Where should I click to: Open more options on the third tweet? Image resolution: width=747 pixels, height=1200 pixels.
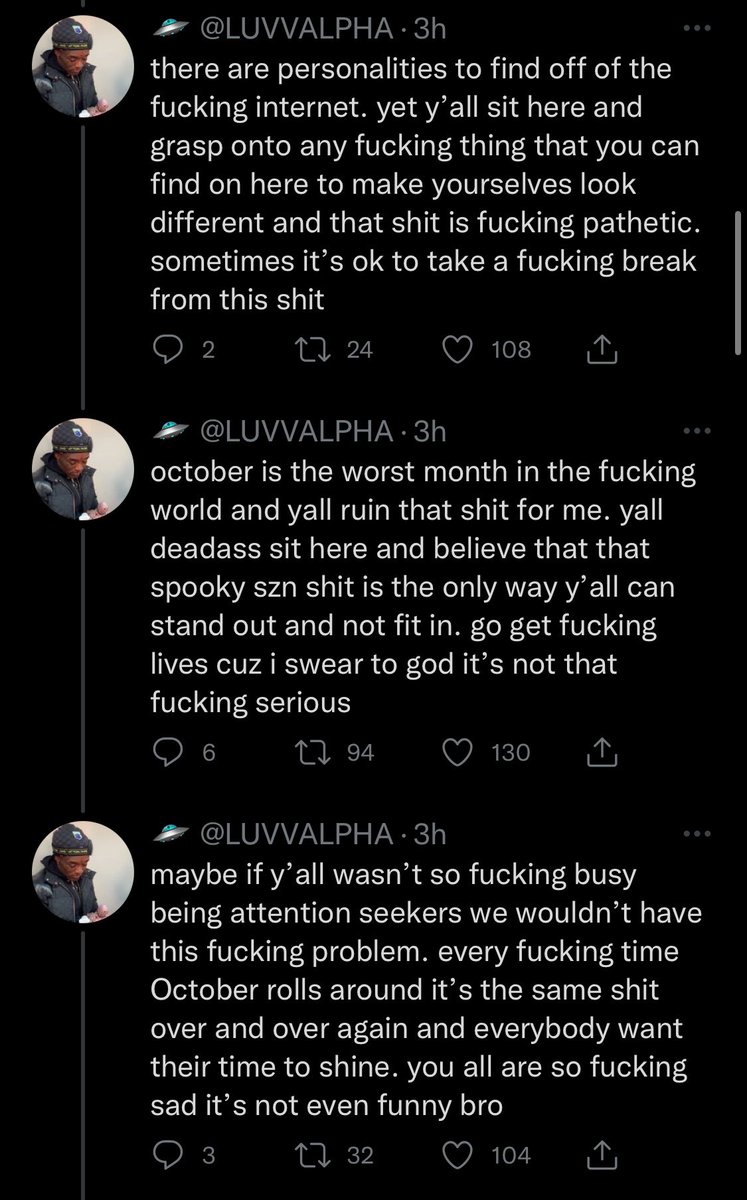pyautogui.click(x=694, y=834)
